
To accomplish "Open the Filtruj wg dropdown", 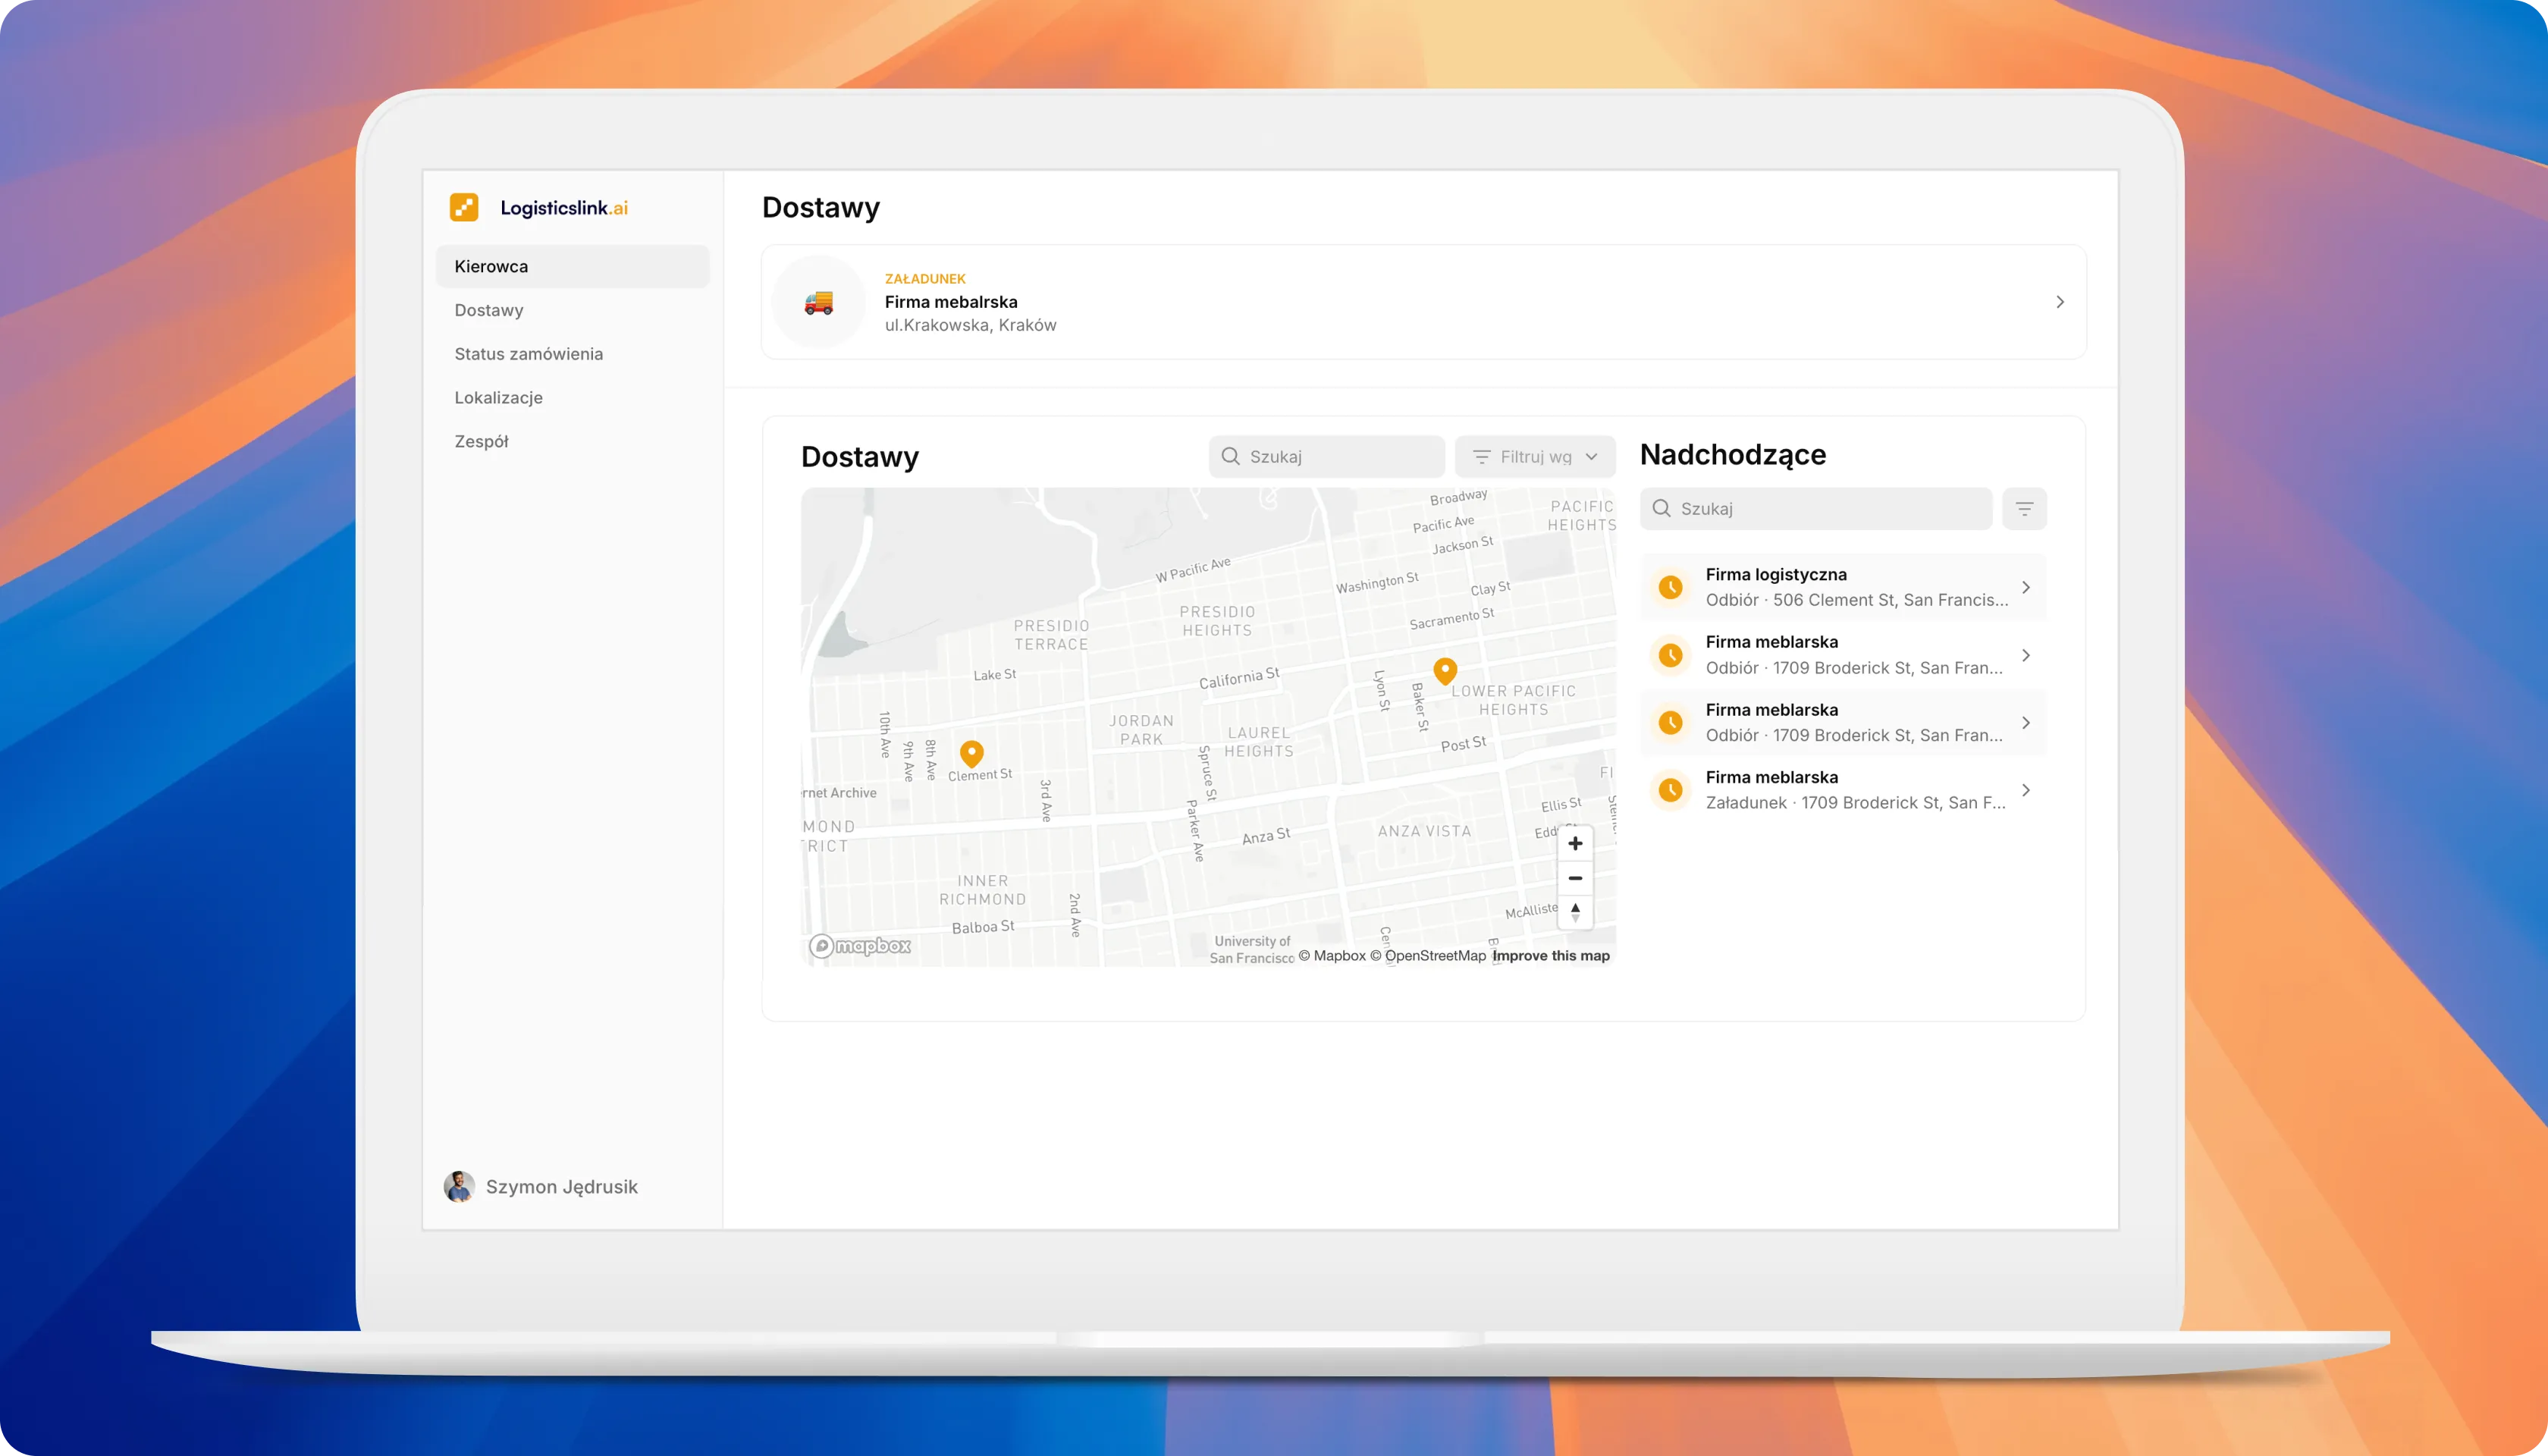I will coord(1535,457).
